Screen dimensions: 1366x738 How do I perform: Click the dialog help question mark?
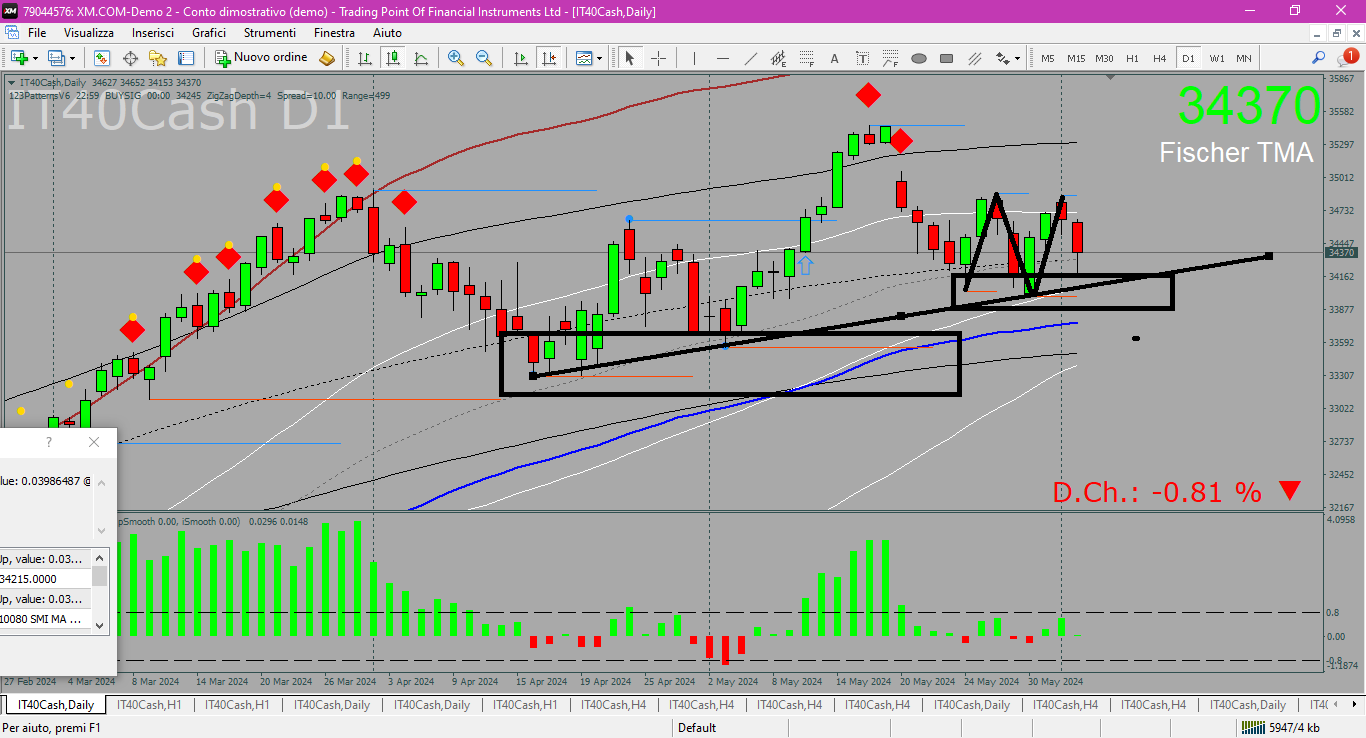[x=49, y=442]
